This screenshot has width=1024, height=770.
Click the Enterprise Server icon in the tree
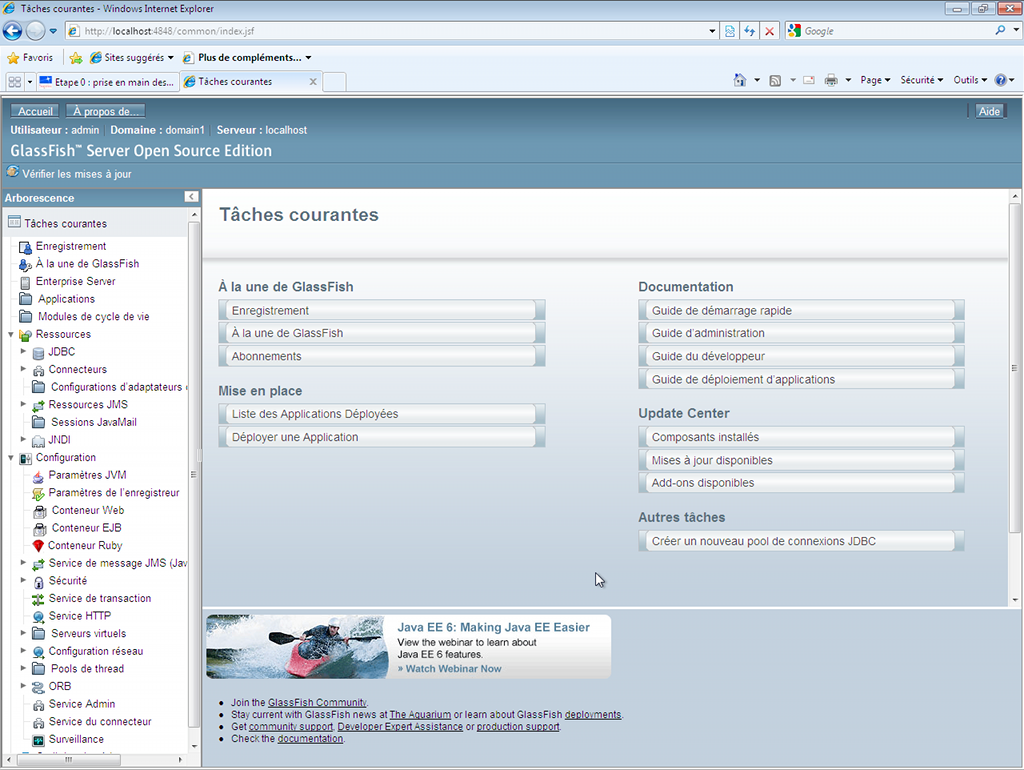25,282
